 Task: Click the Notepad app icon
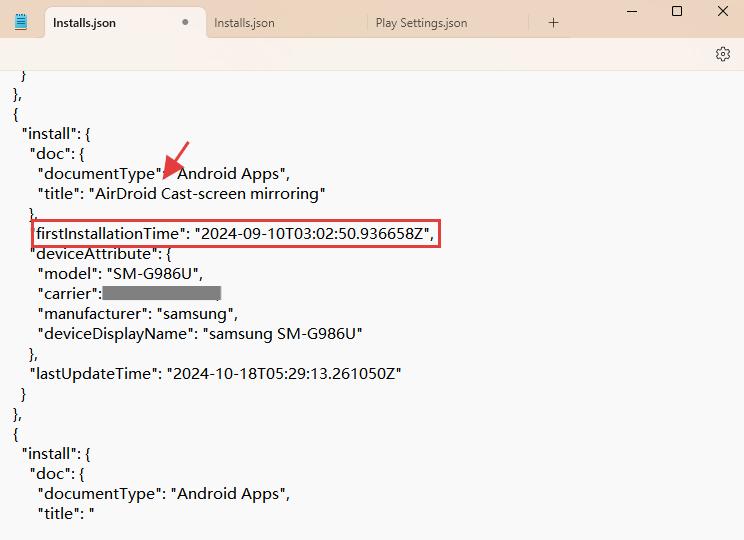(21, 22)
